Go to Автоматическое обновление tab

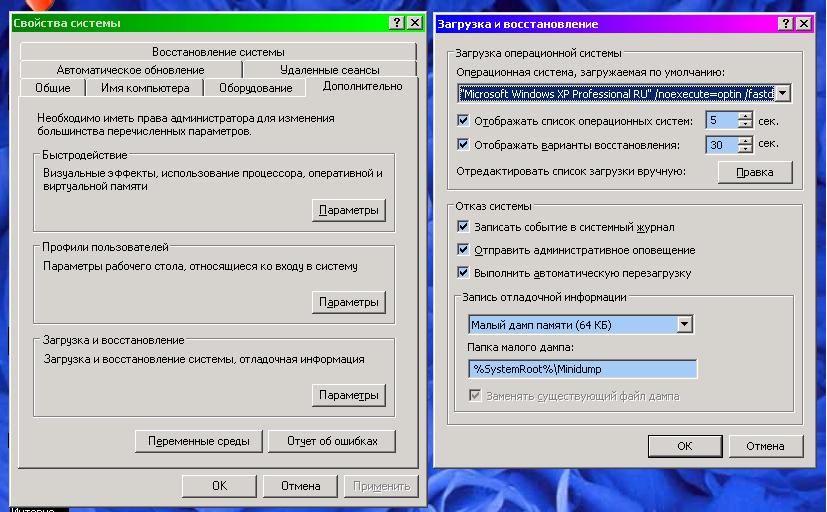tap(130, 70)
